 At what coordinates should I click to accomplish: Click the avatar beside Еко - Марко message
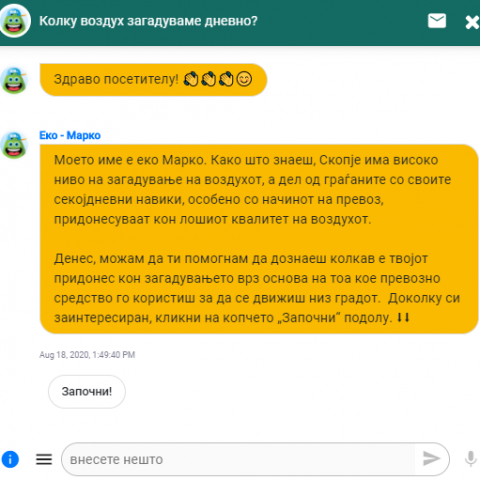(x=14, y=145)
